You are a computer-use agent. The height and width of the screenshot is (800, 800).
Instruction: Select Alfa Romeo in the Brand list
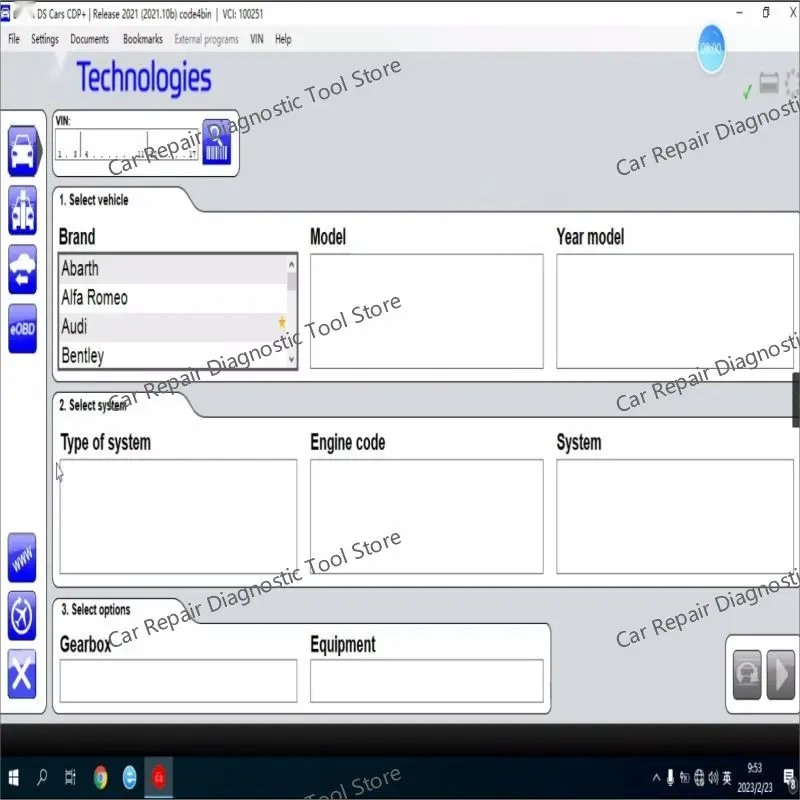tap(173, 298)
